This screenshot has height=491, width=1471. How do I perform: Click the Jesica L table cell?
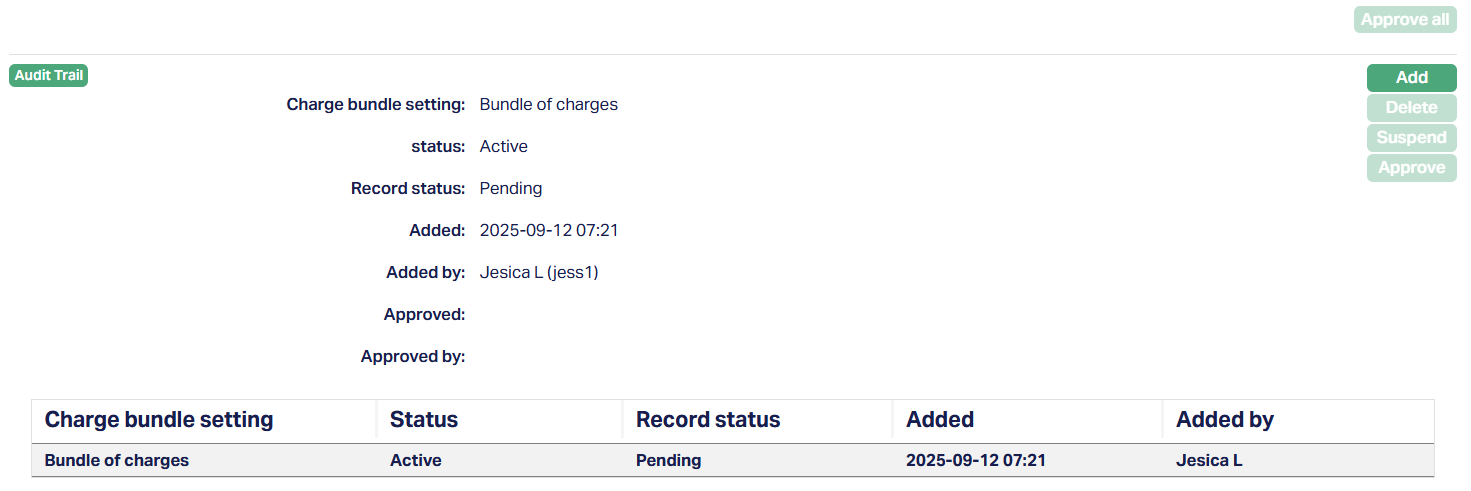1209,461
